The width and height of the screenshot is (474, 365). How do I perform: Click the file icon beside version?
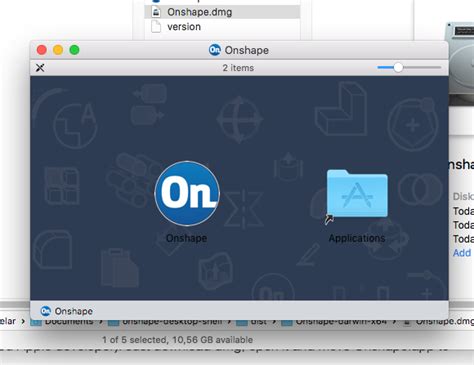pos(156,27)
